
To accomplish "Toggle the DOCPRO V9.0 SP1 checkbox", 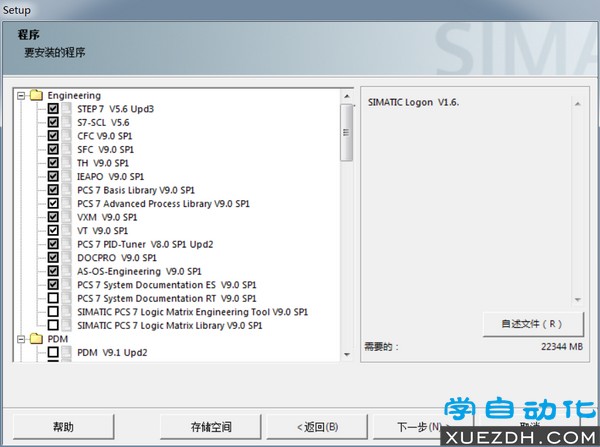I will tap(53, 258).
